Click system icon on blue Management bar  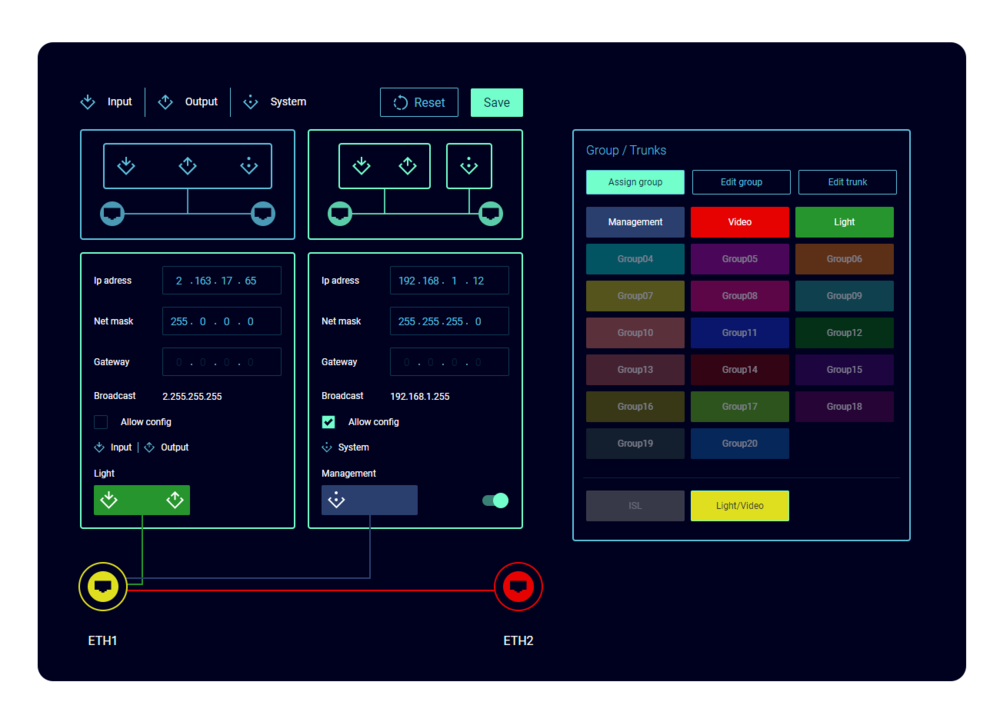coord(337,500)
